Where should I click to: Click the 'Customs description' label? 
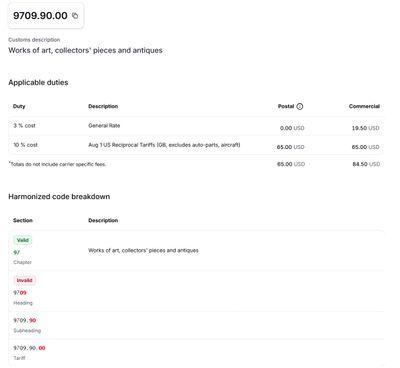(34, 40)
